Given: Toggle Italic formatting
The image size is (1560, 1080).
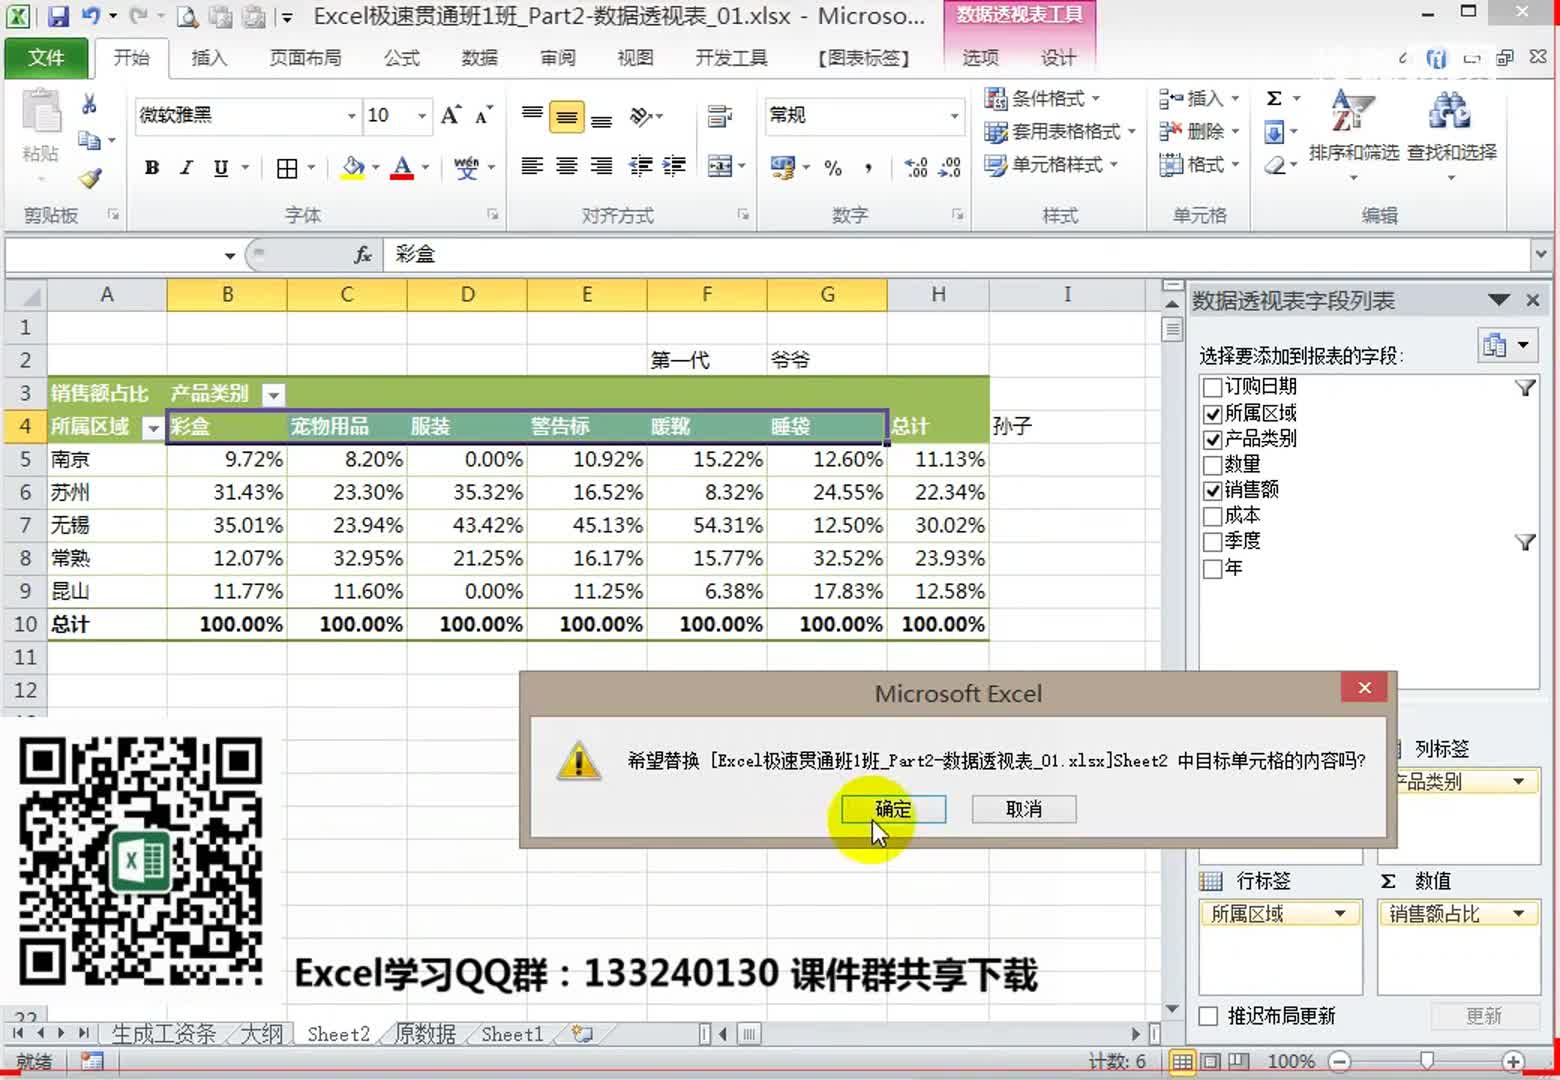Looking at the screenshot, I should click(x=186, y=168).
